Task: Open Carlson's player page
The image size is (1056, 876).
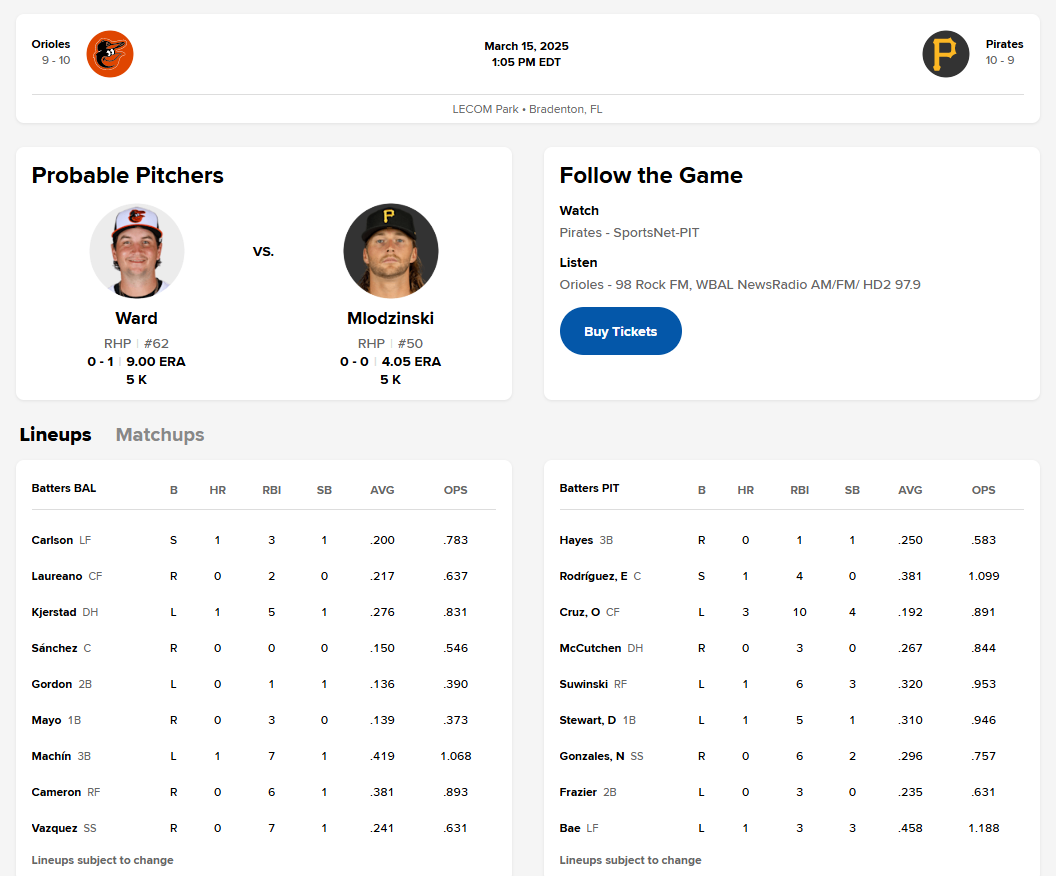Action: click(52, 540)
